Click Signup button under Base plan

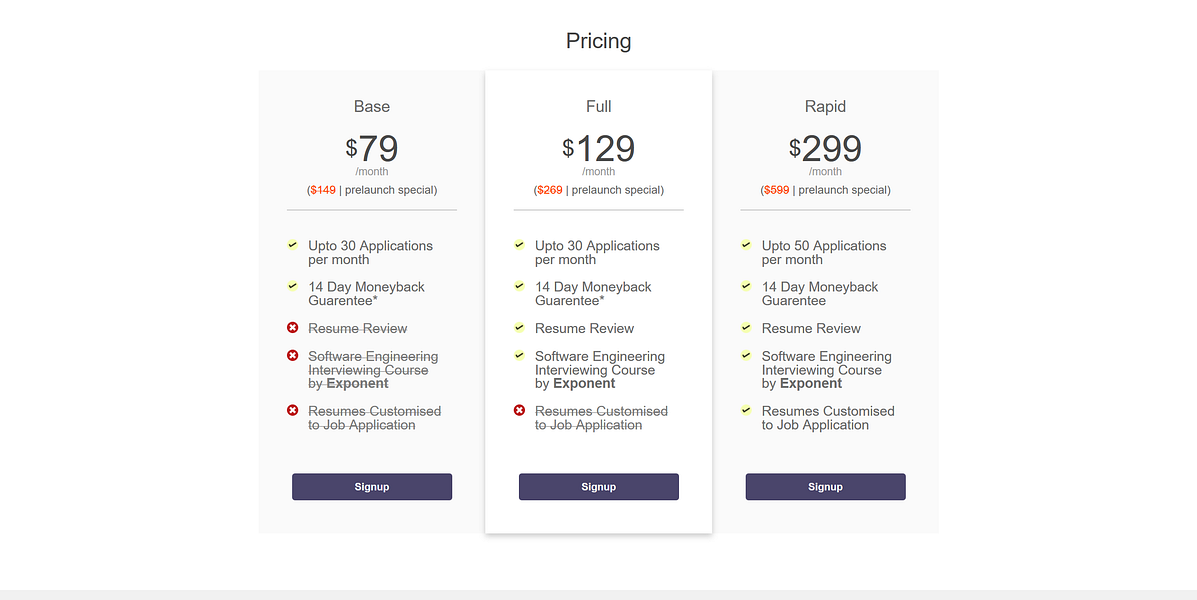click(372, 487)
